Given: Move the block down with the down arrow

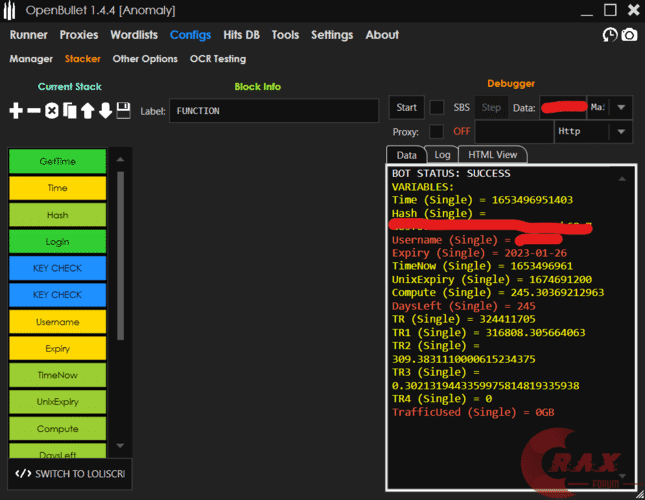Looking at the screenshot, I should pos(105,110).
